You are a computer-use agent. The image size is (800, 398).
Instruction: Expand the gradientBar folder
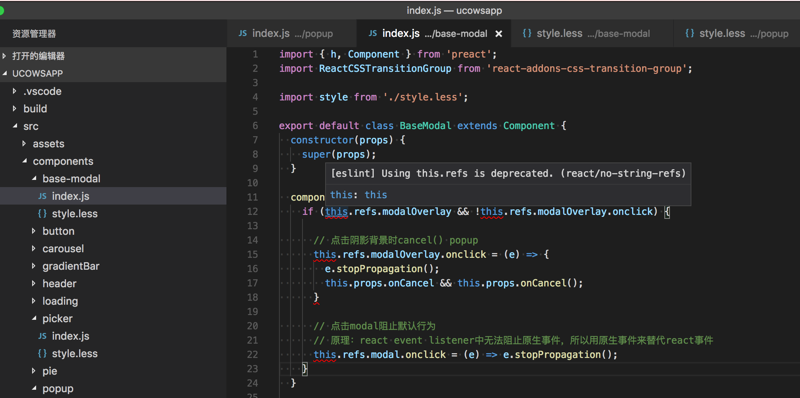point(113,266)
